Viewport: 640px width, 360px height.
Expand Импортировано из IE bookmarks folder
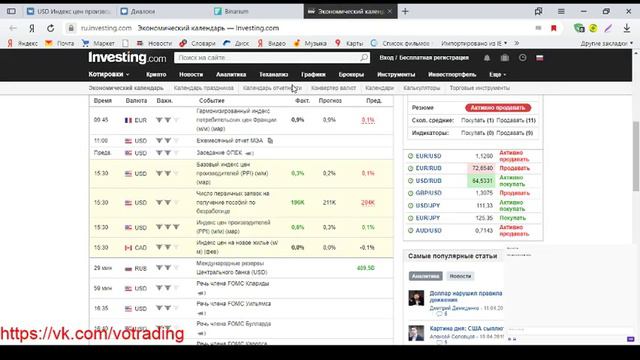(474, 43)
